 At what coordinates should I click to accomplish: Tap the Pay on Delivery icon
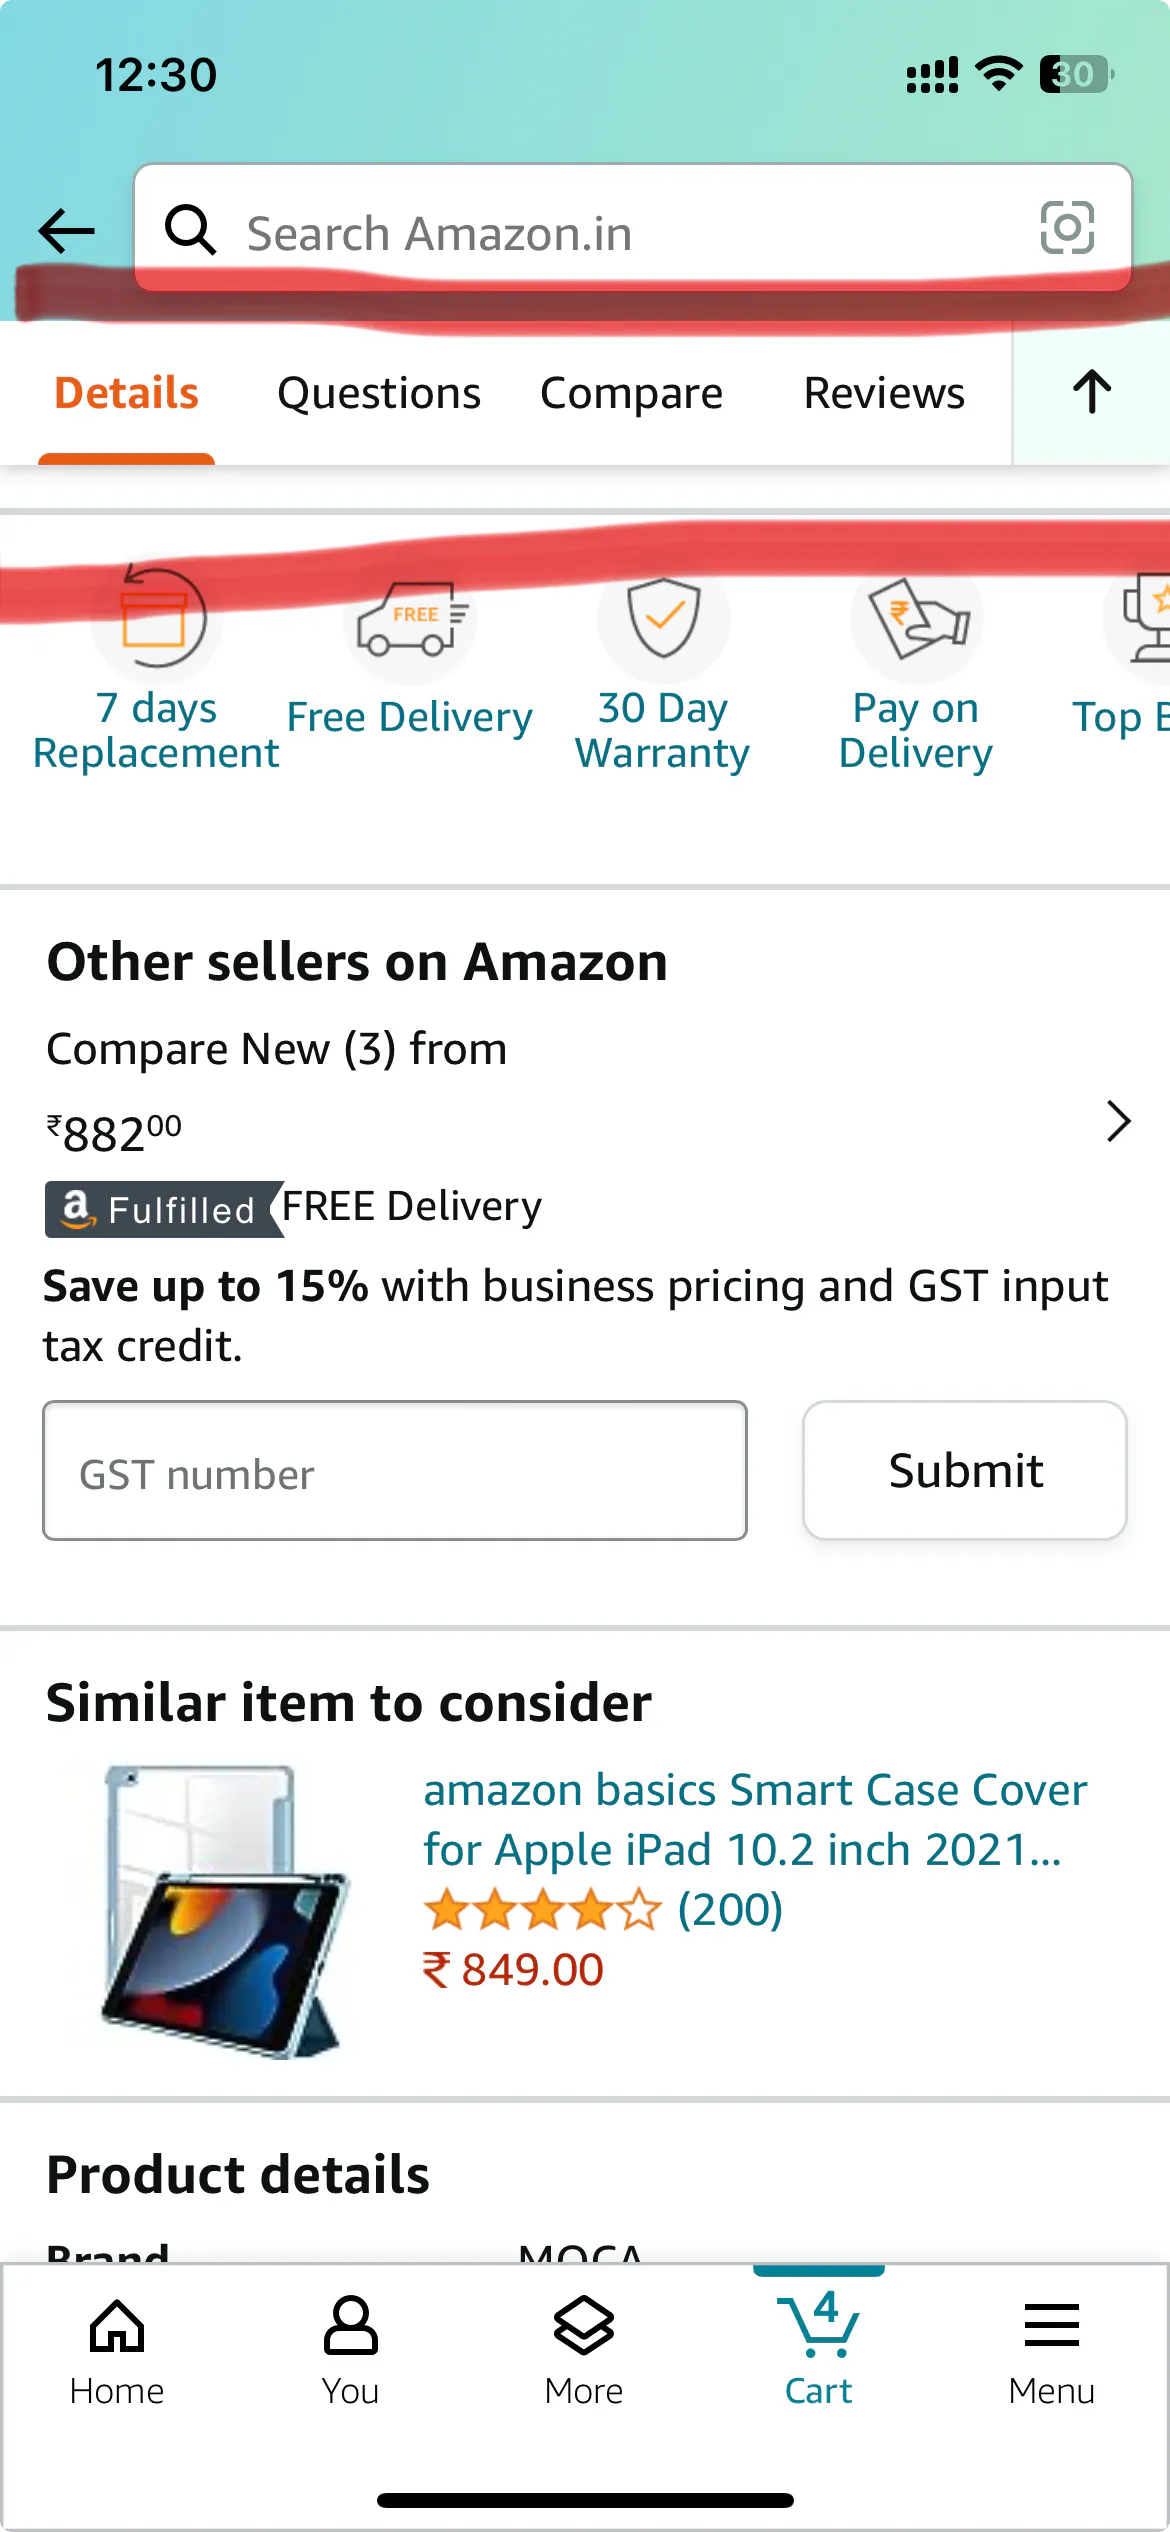click(x=915, y=620)
